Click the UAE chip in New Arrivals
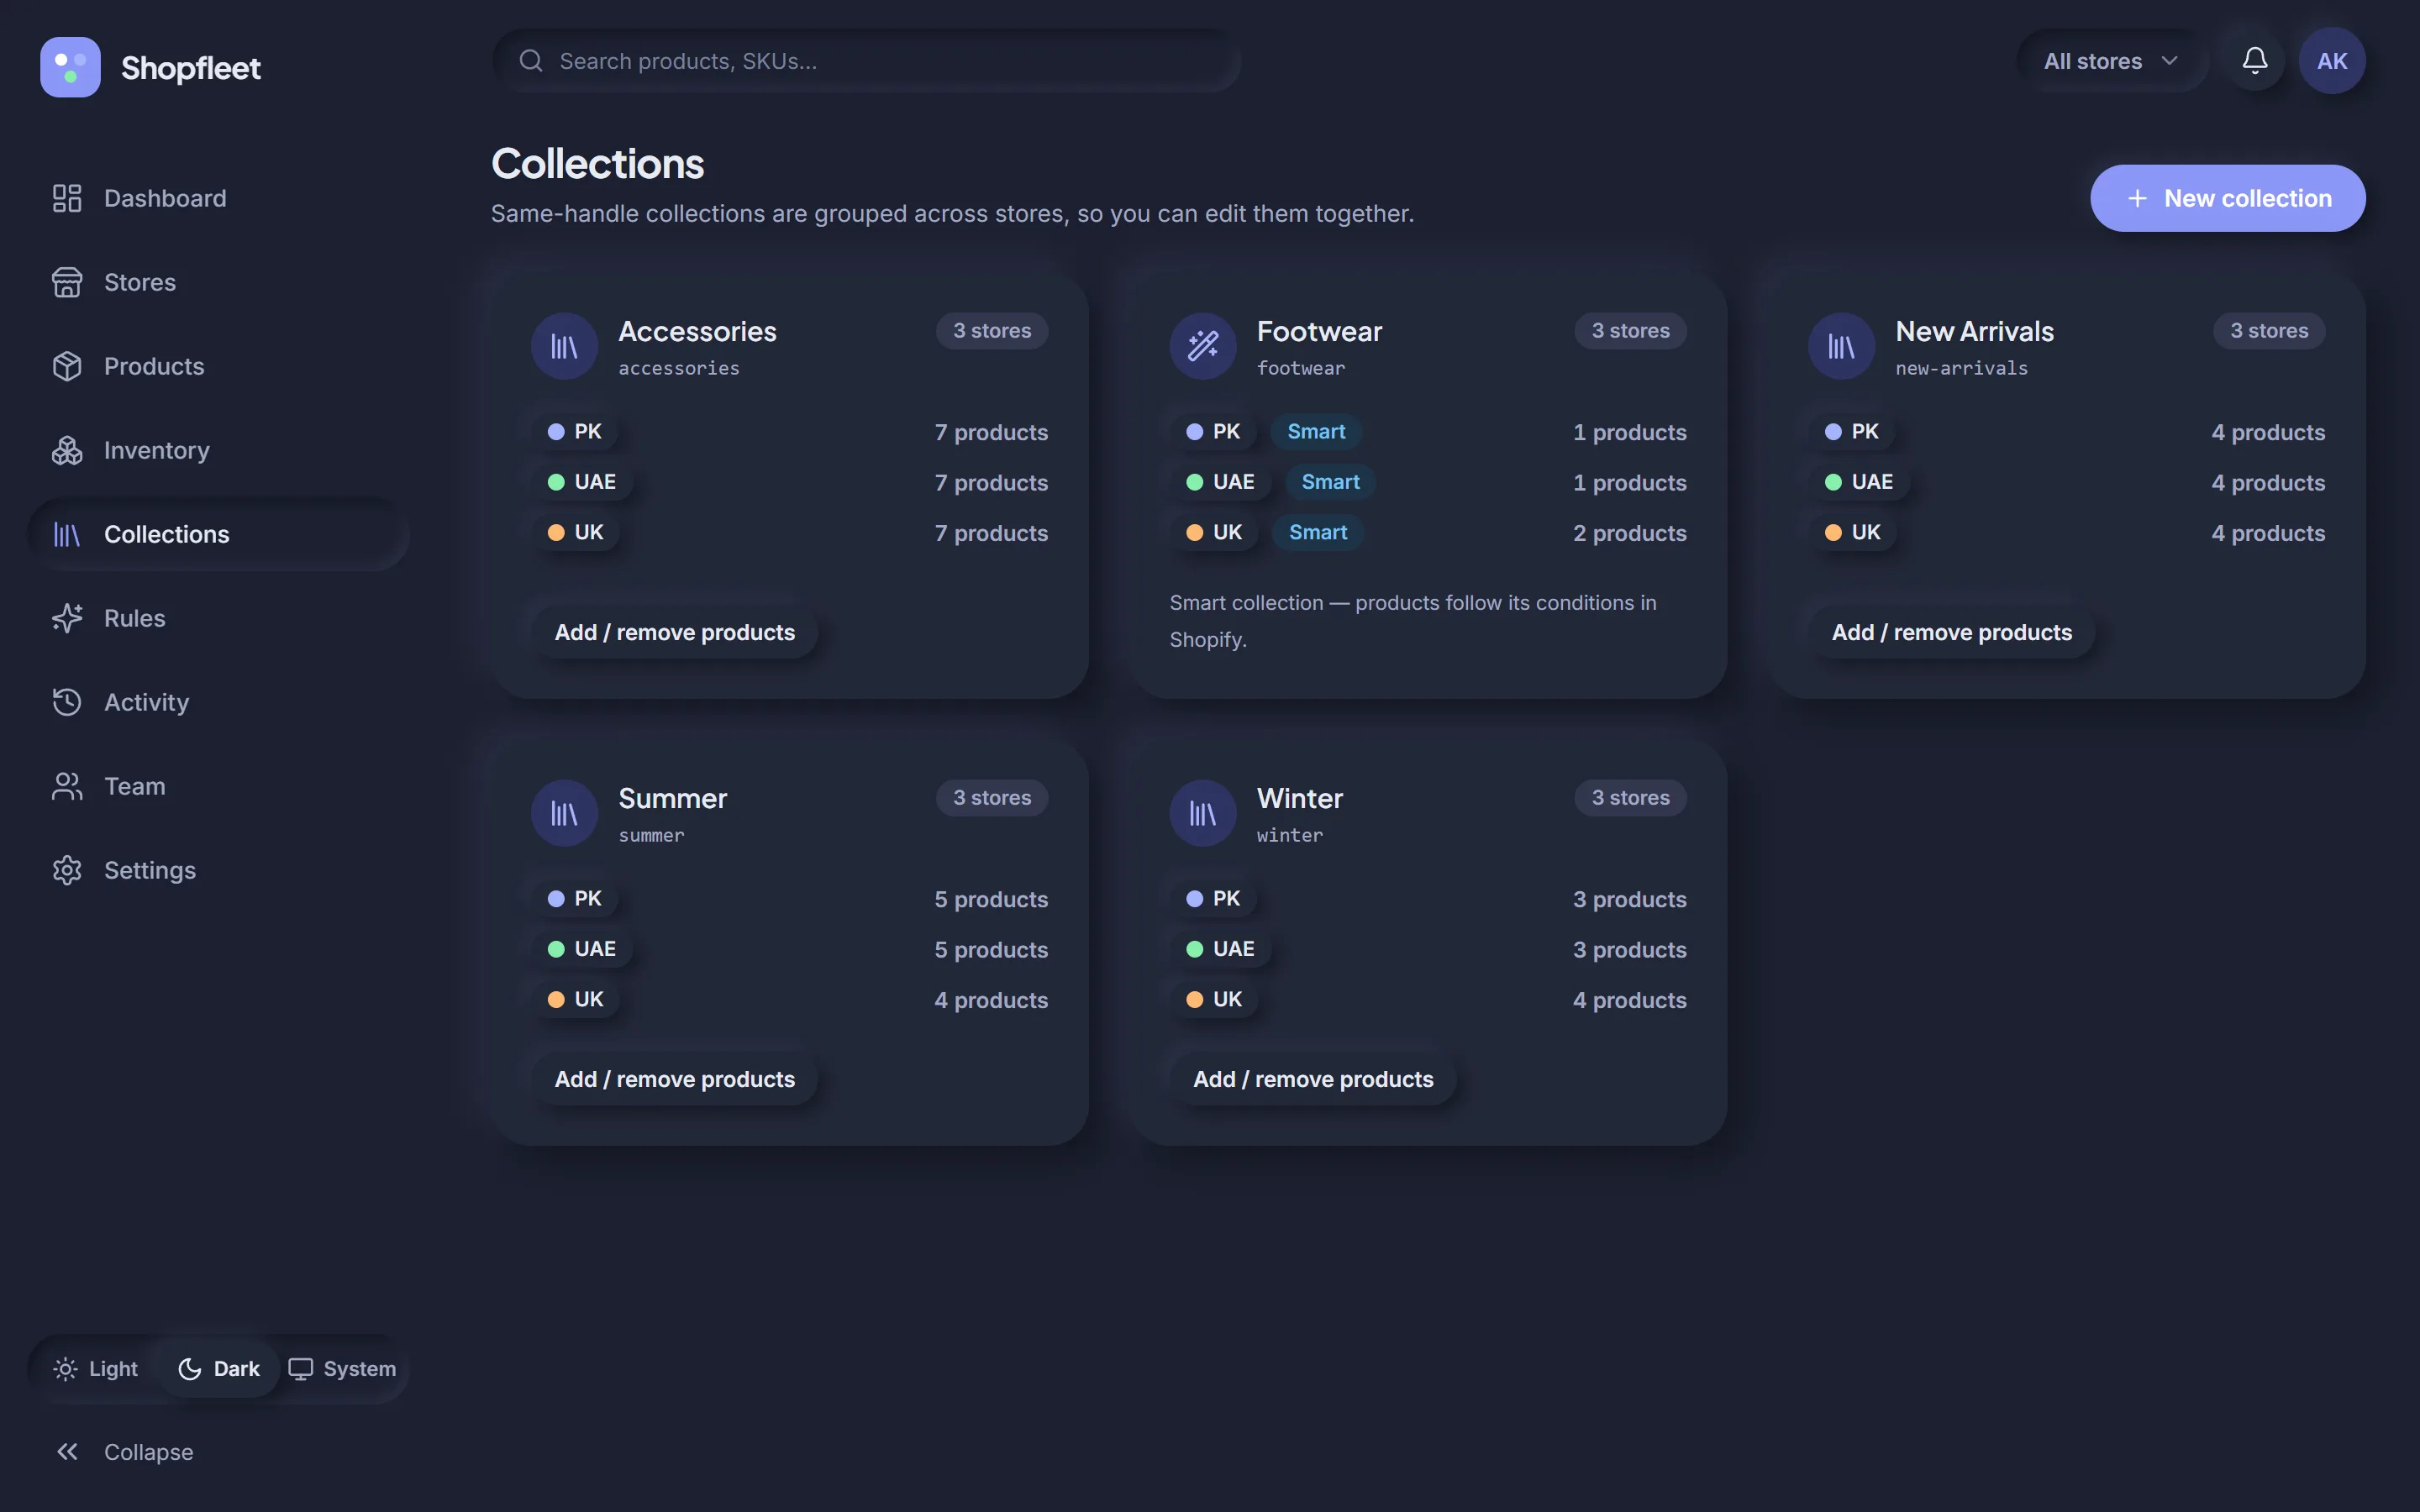This screenshot has width=2420, height=1512. [x=1859, y=482]
